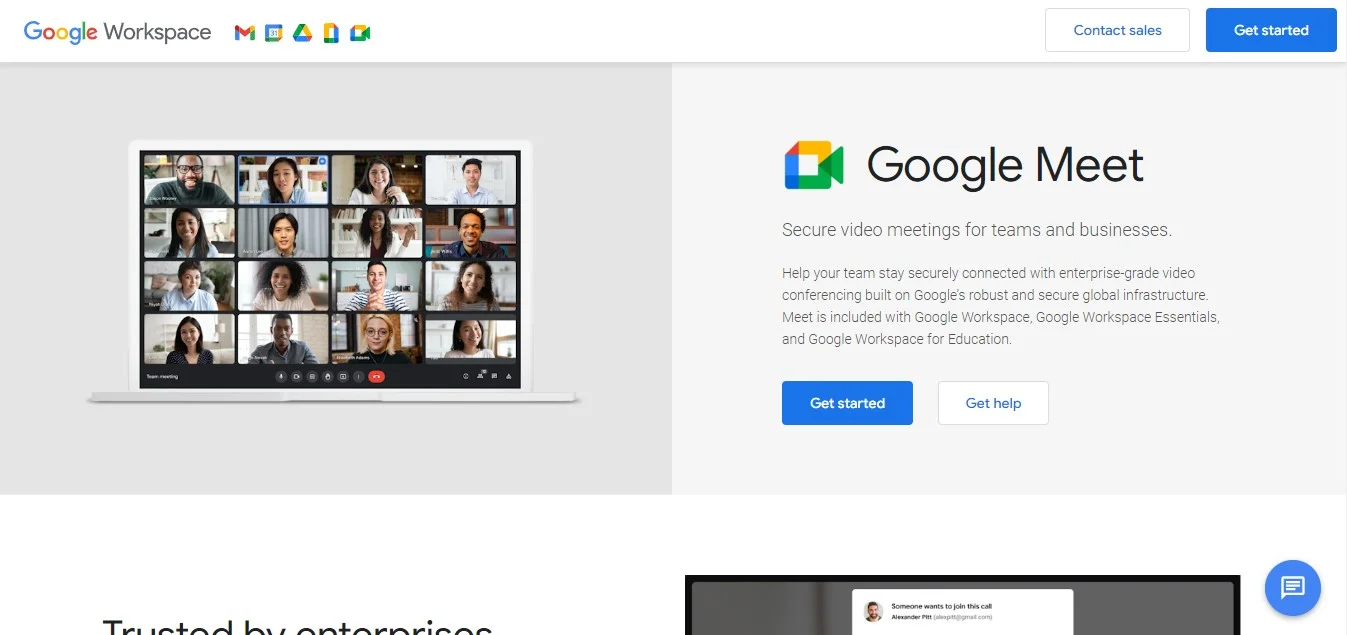Click the raise hand icon in laptop image

click(327, 376)
